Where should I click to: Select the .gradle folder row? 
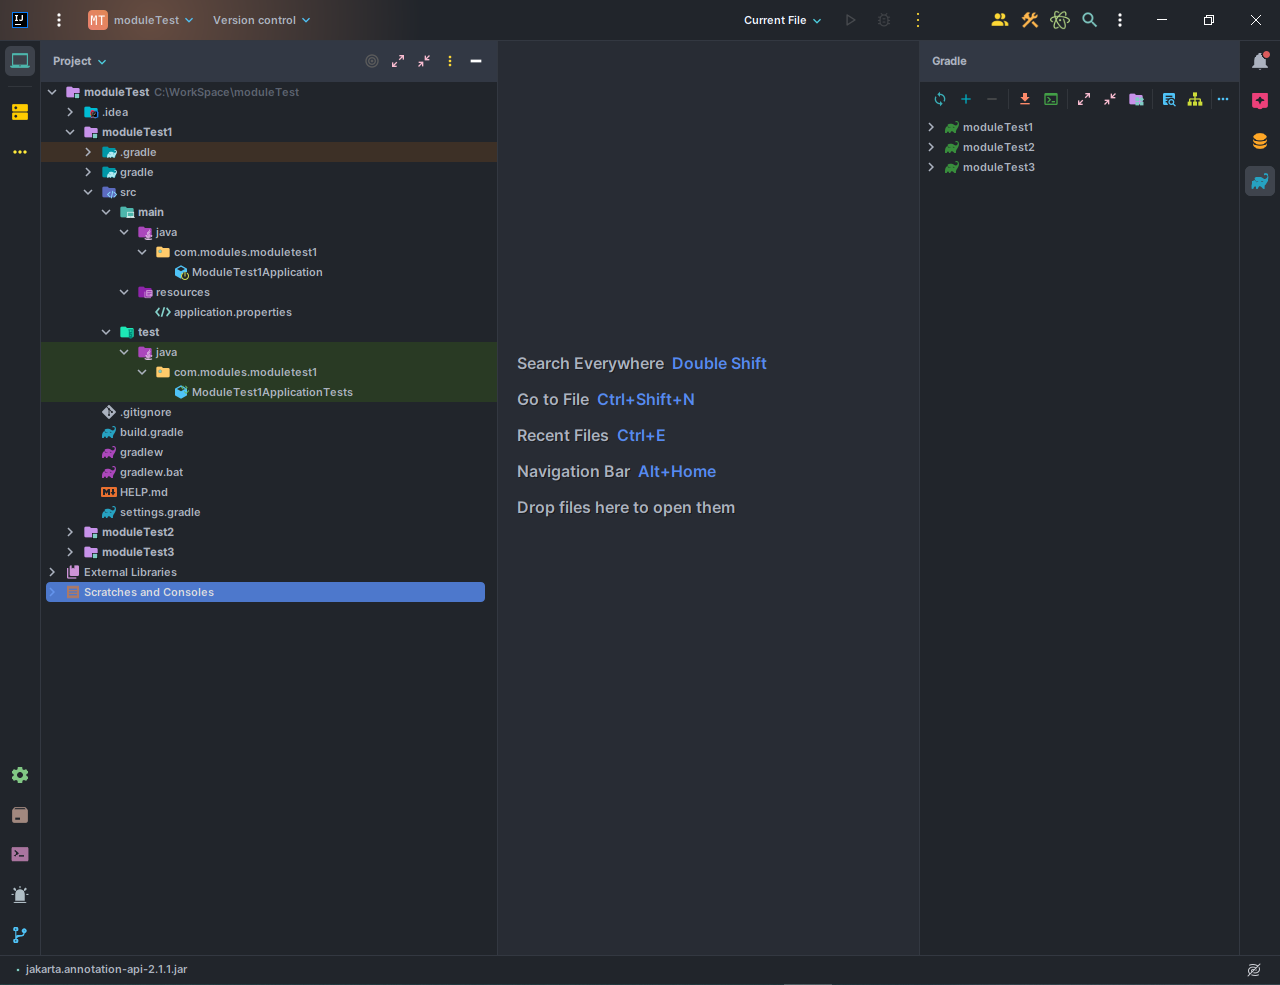pyautogui.click(x=269, y=152)
